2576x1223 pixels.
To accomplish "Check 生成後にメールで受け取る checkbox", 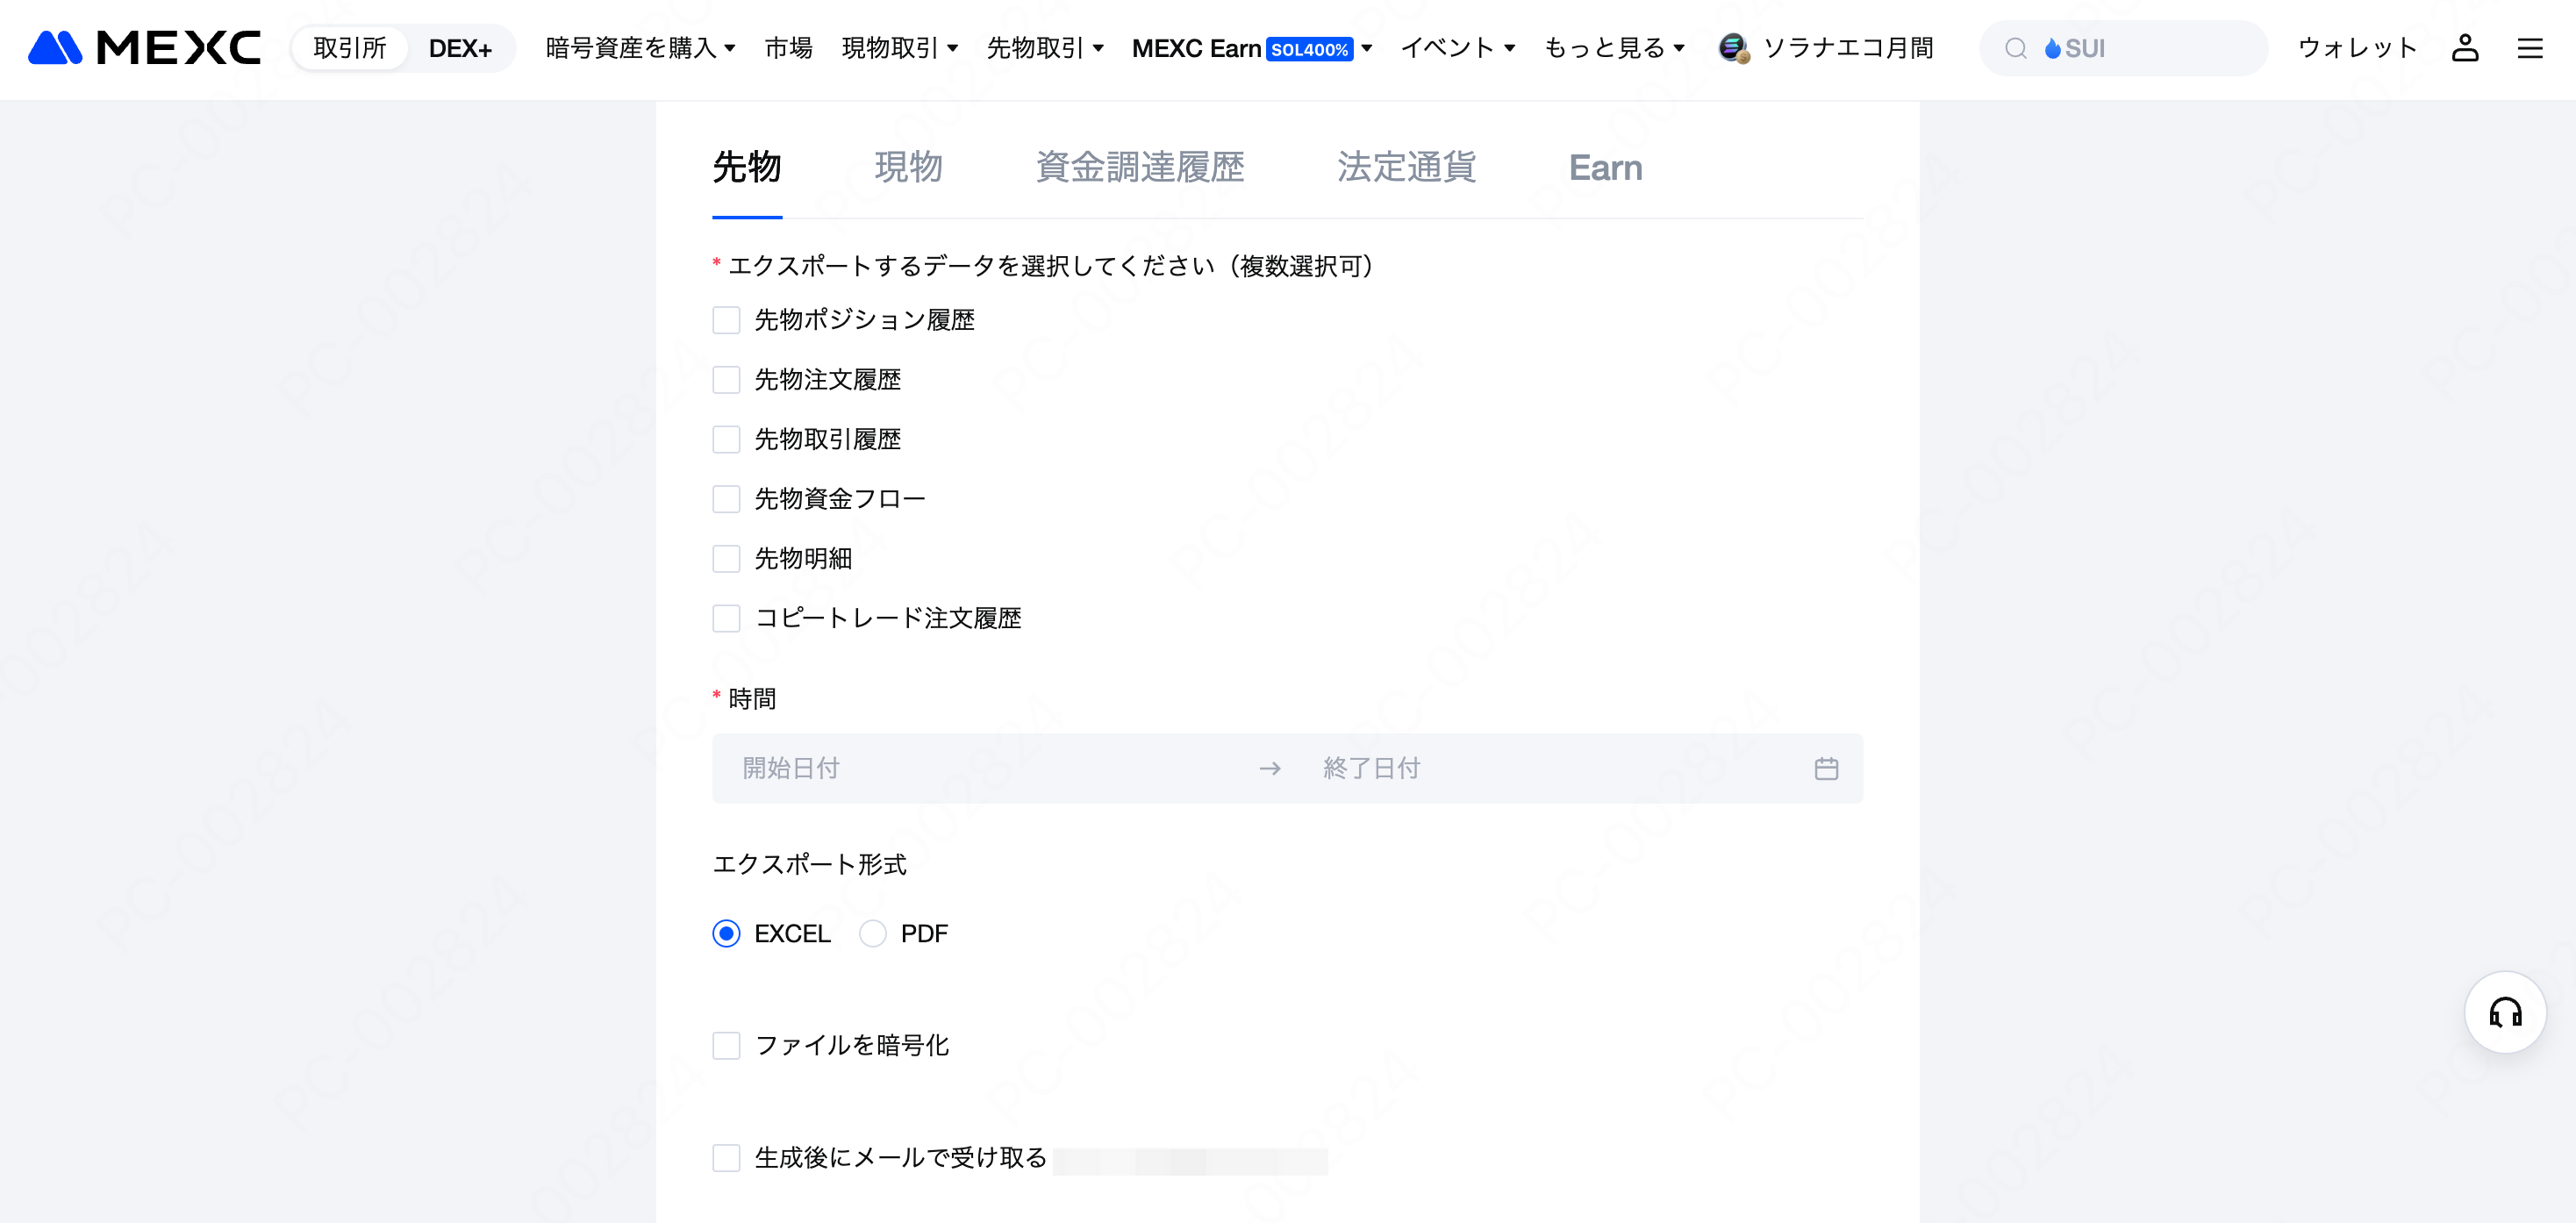I will pos(726,1157).
